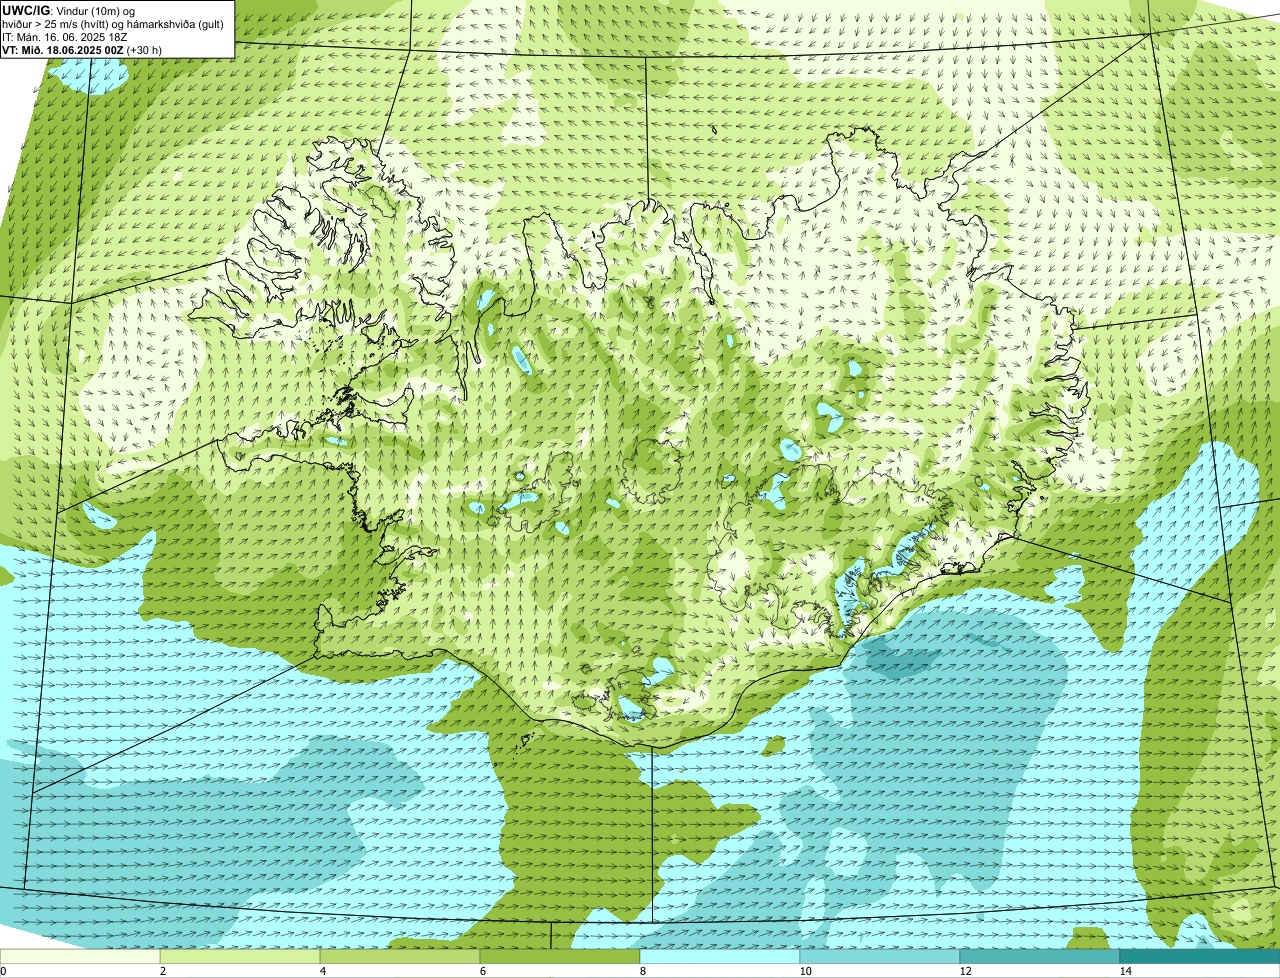Click the scale label "12"
The image size is (1280, 978).
click(x=964, y=971)
